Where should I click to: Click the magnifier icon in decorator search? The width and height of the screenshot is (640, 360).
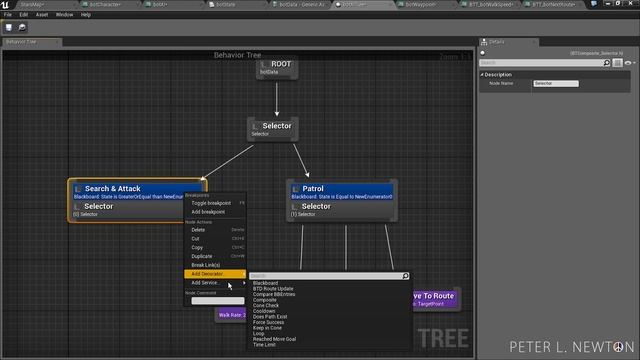(x=405, y=276)
